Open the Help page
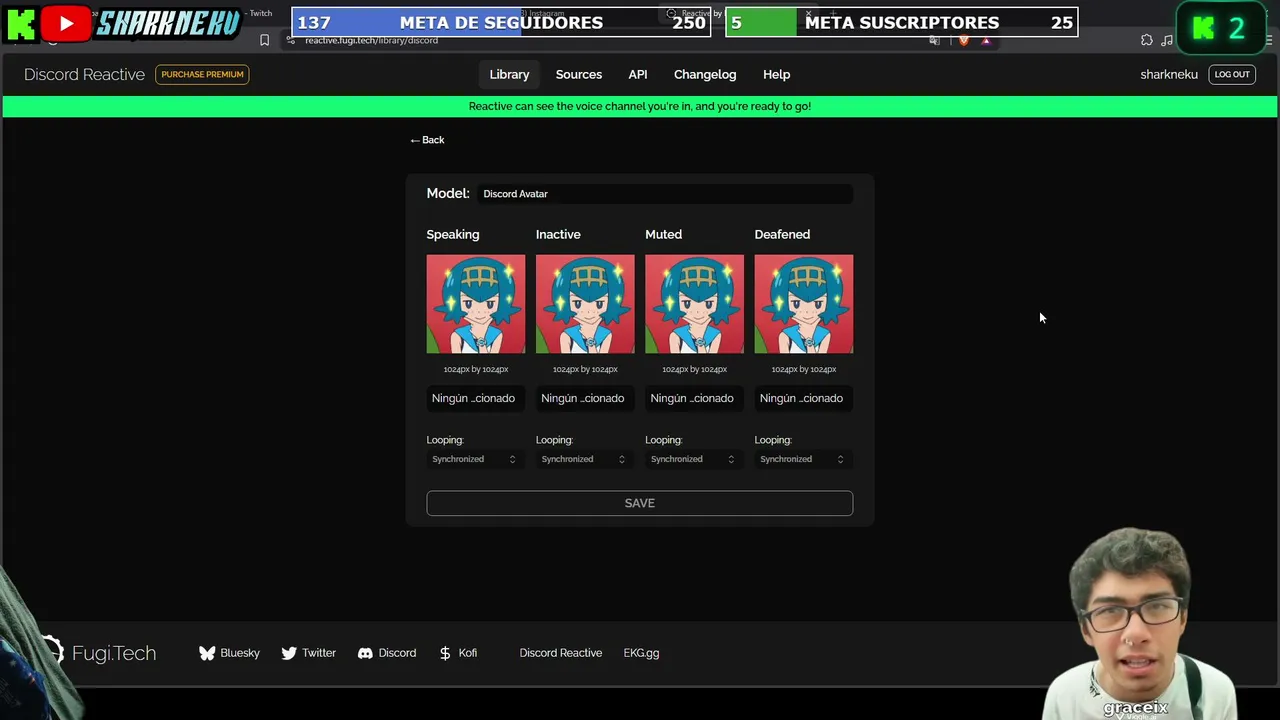This screenshot has height=720, width=1280. (776, 74)
